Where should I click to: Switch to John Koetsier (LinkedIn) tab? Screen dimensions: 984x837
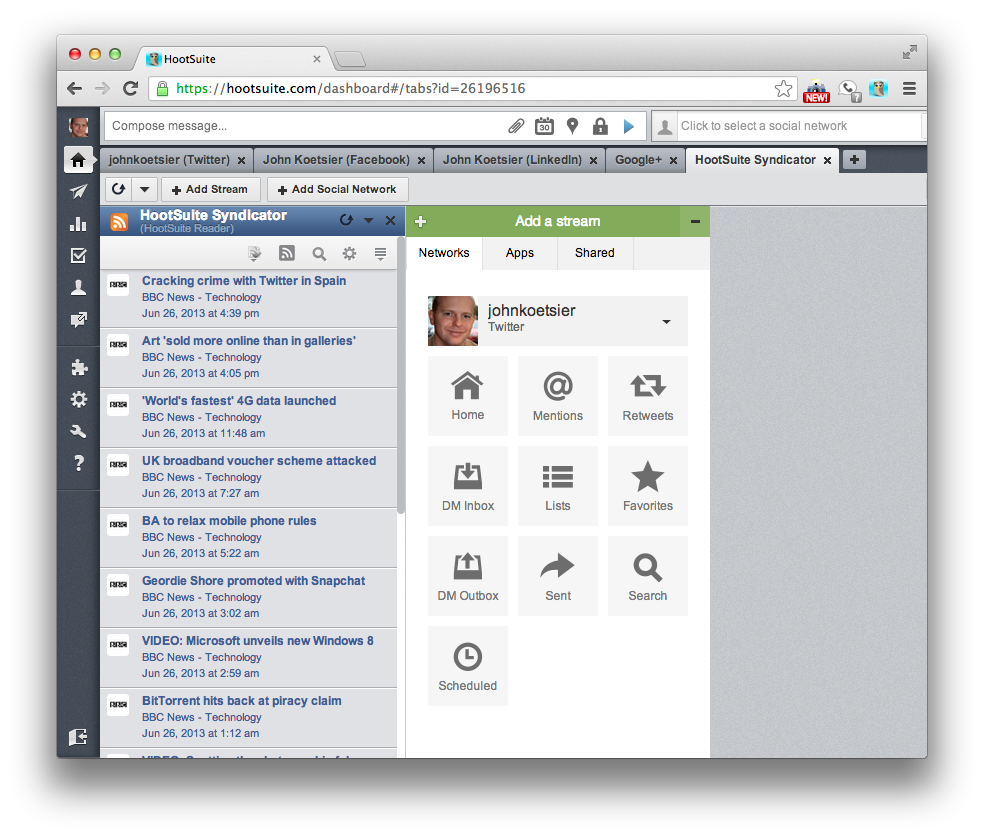pos(512,160)
